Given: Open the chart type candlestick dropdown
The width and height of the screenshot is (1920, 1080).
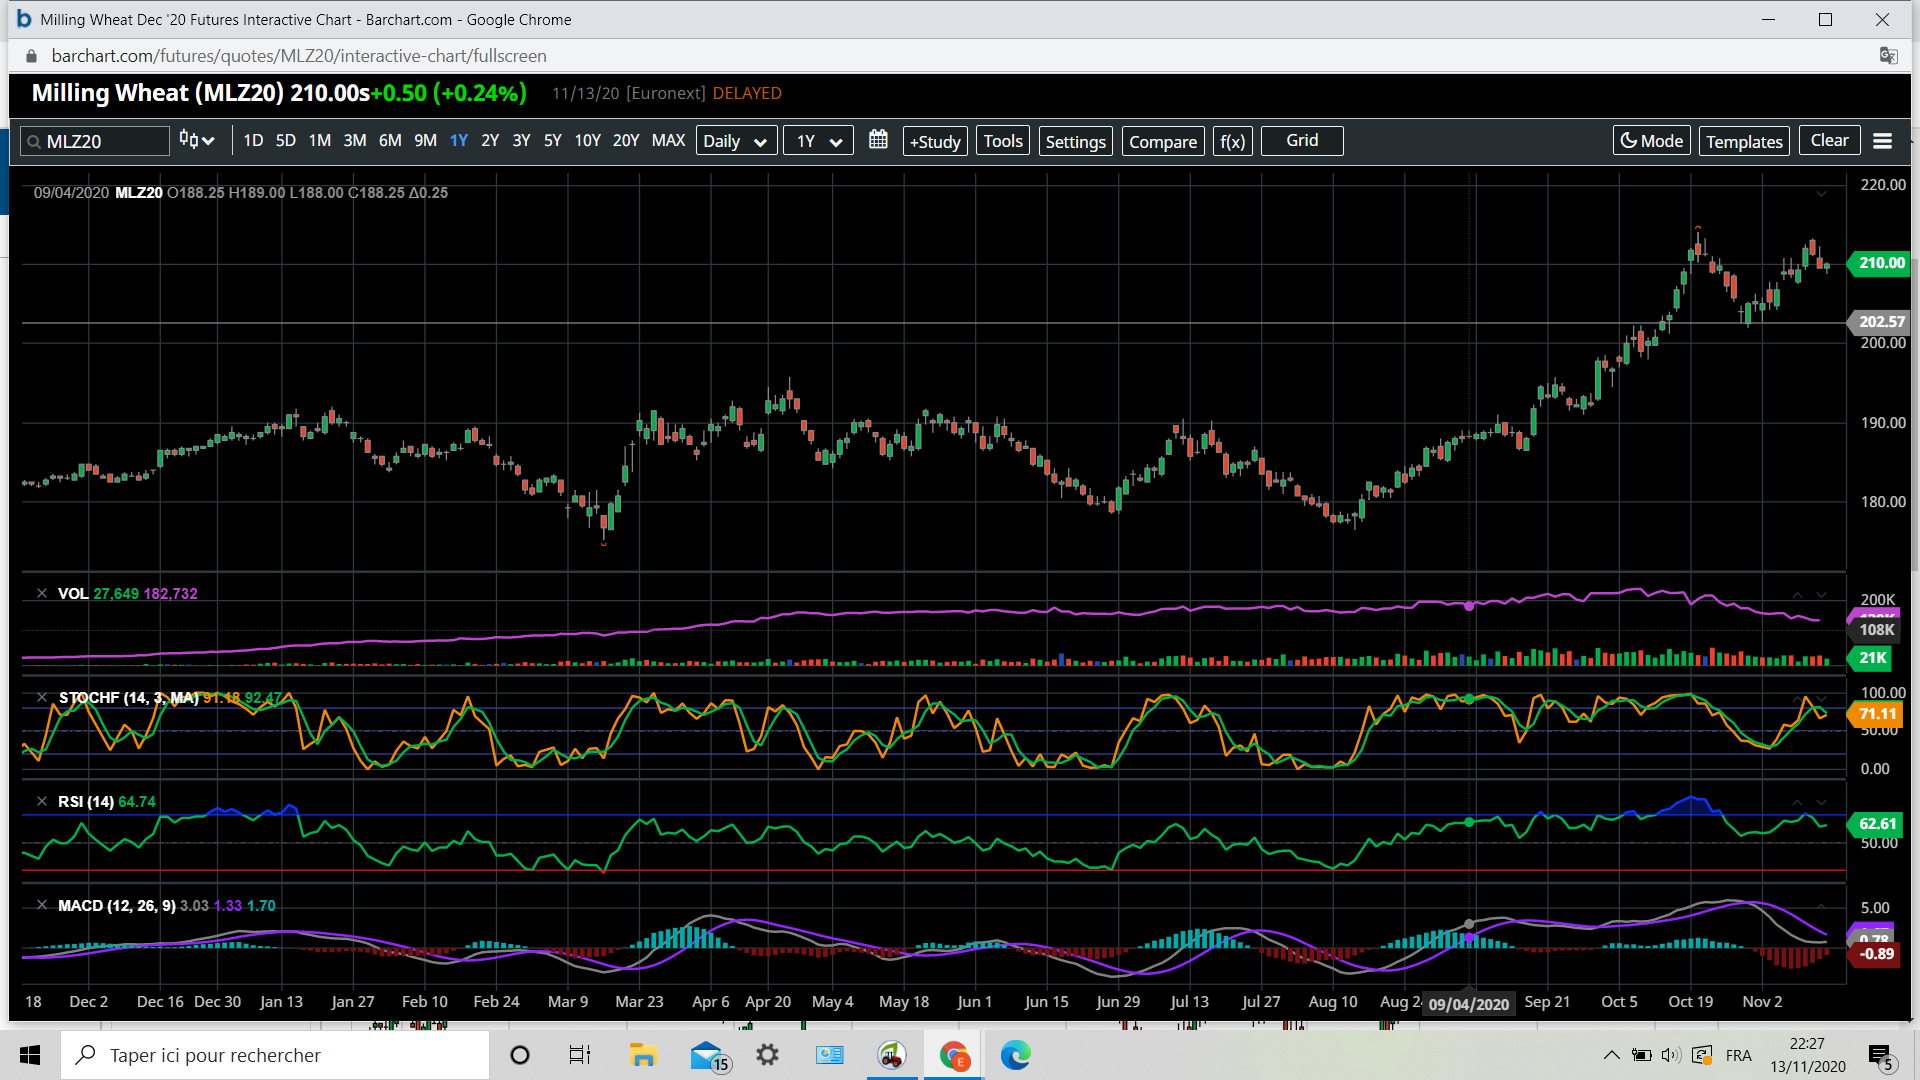Looking at the screenshot, I should [x=197, y=141].
